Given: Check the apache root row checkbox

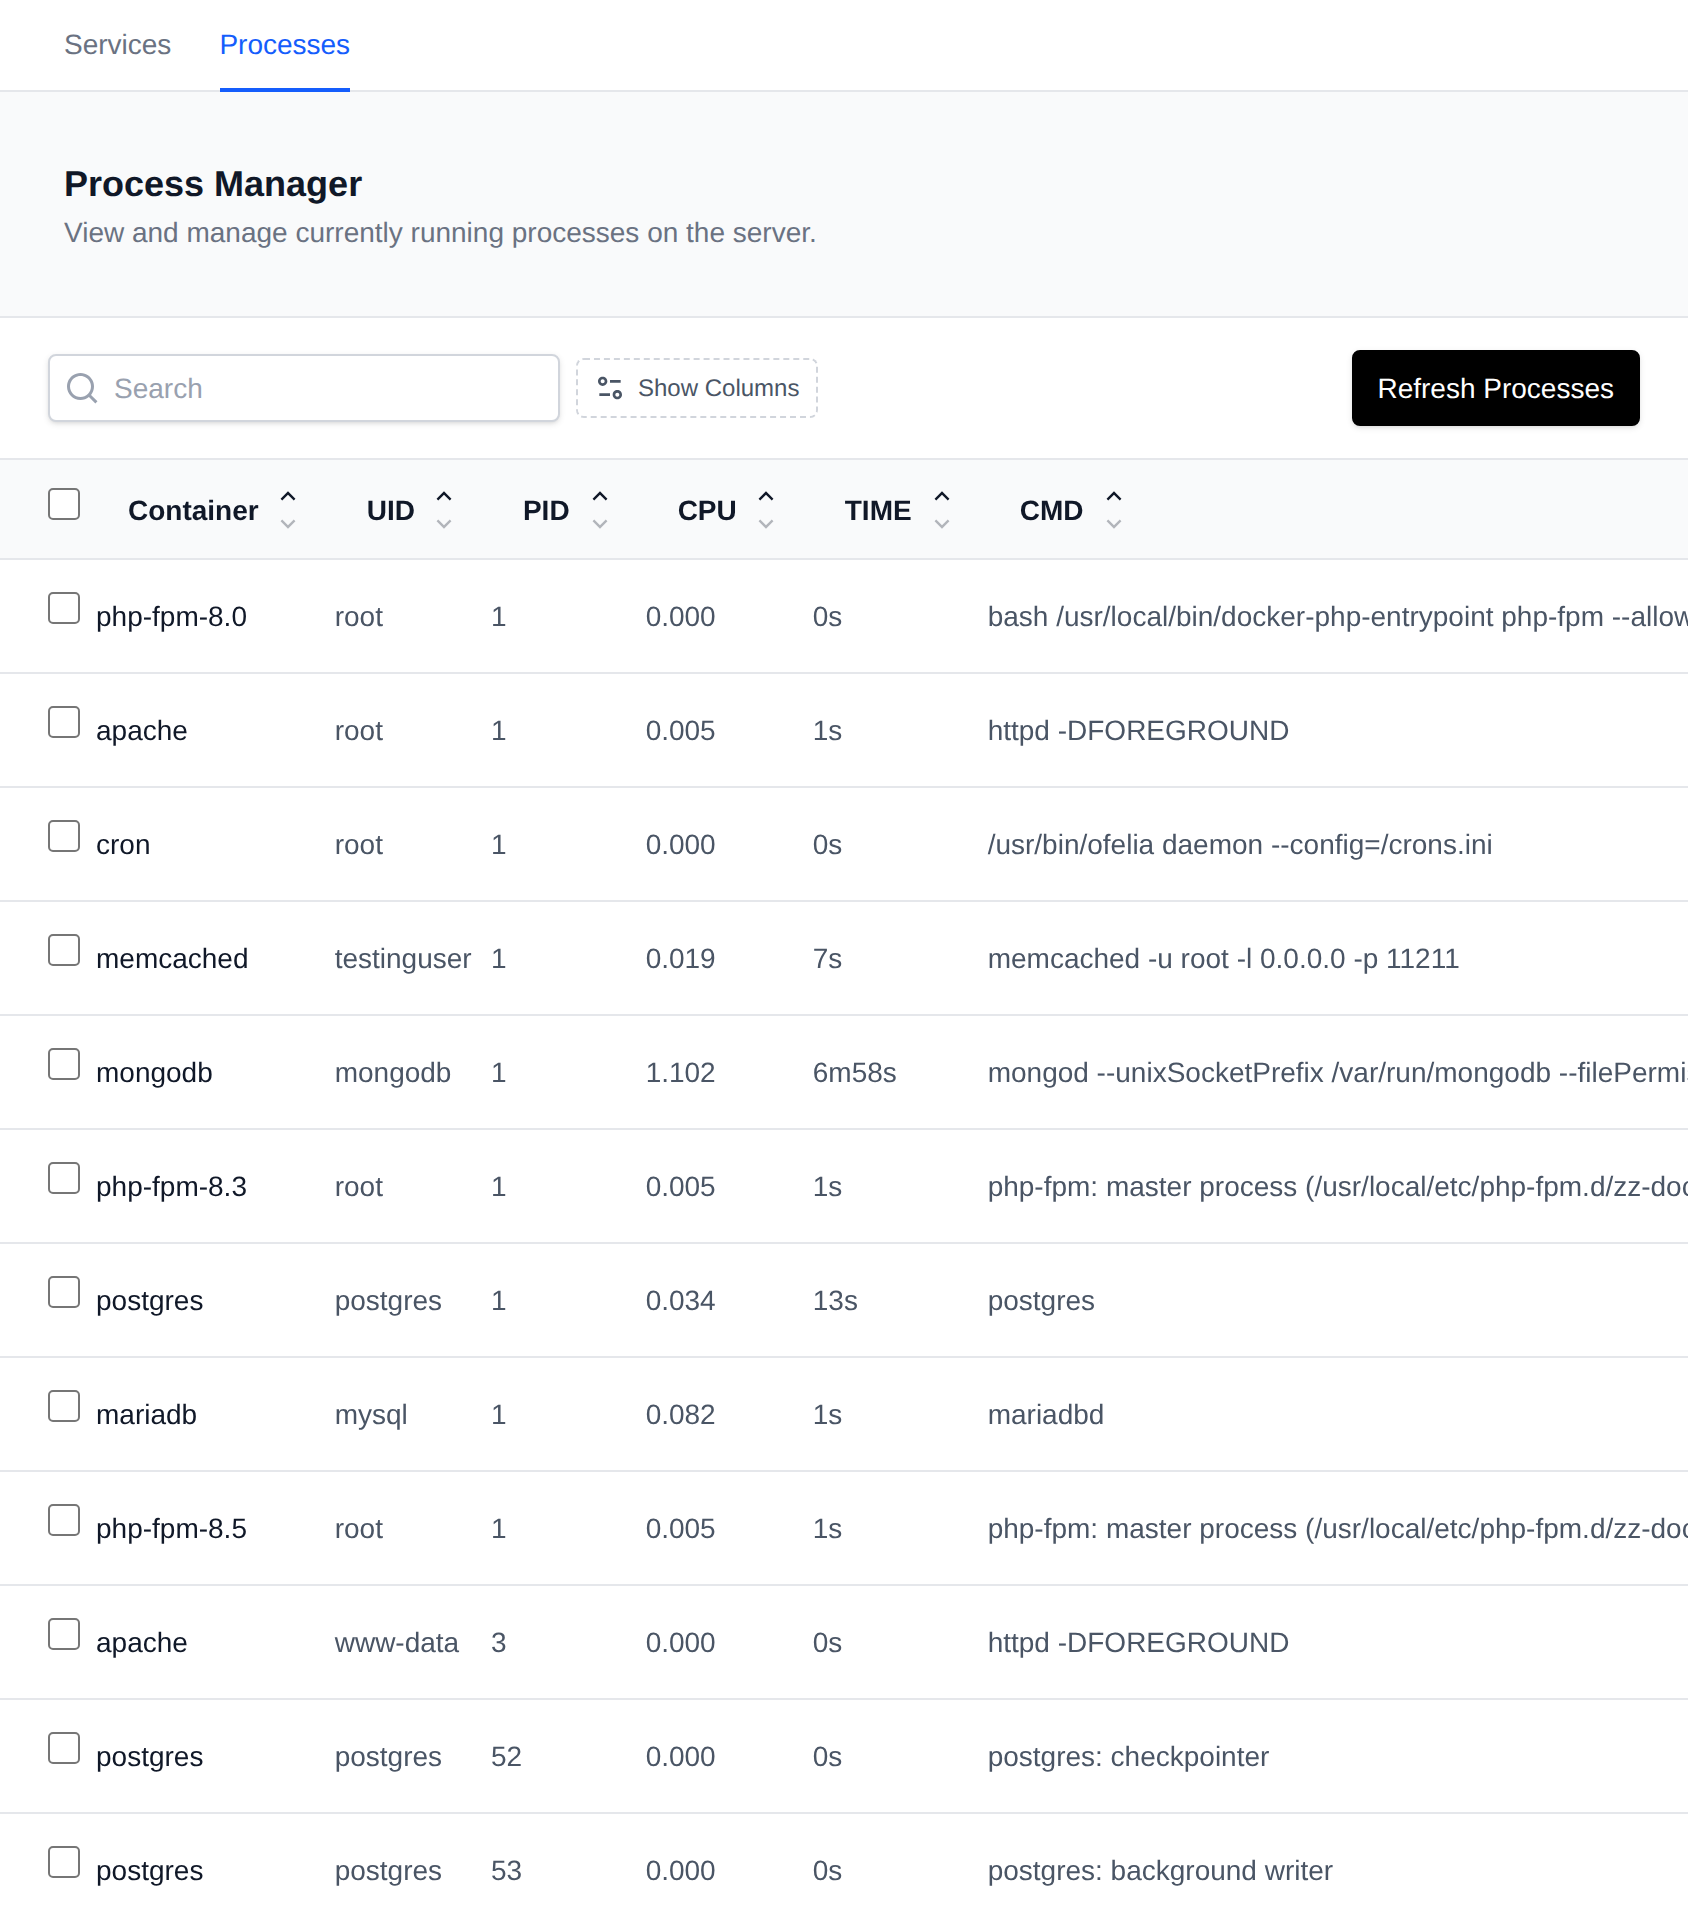Looking at the screenshot, I should click(64, 722).
